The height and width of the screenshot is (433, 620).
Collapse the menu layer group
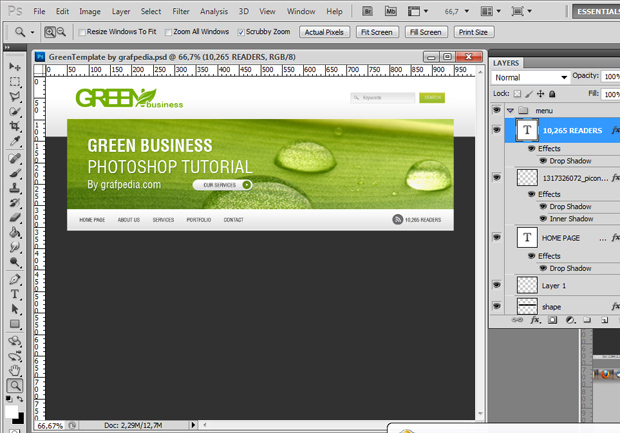pyautogui.click(x=510, y=111)
